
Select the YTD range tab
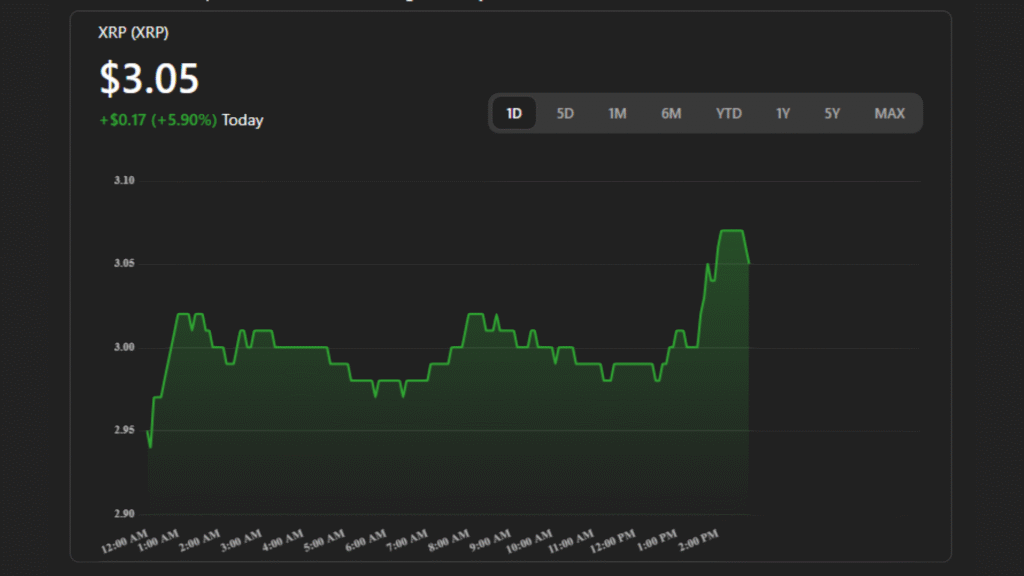[728, 114]
